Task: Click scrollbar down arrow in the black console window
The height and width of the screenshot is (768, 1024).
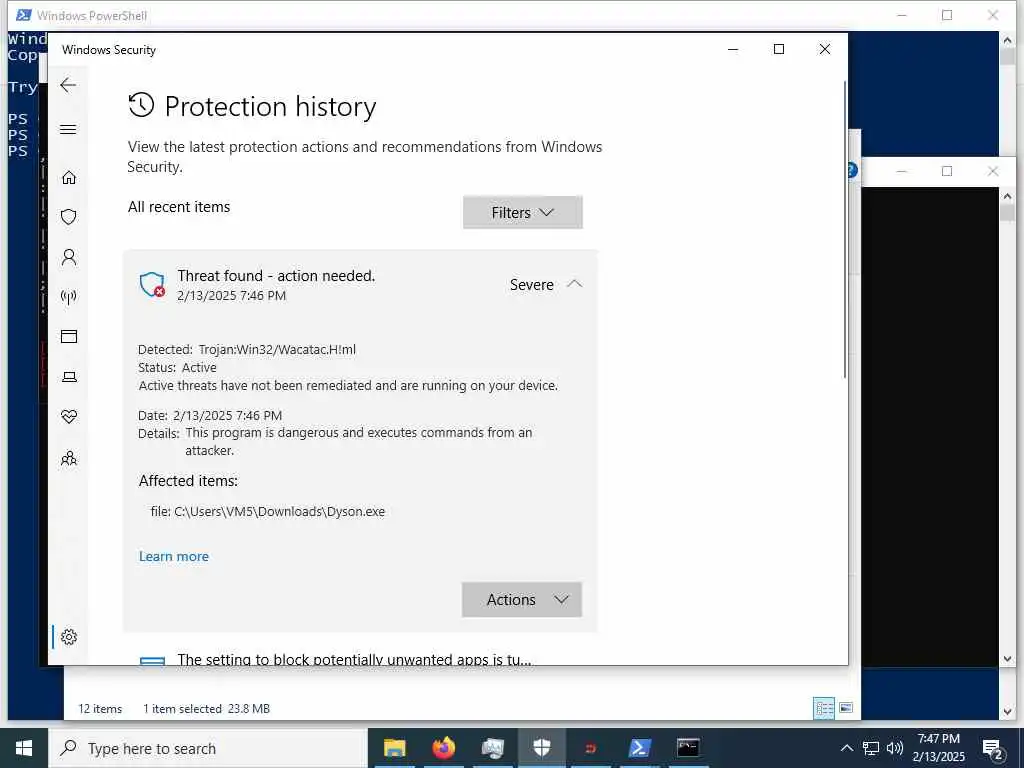Action: click(1007, 658)
